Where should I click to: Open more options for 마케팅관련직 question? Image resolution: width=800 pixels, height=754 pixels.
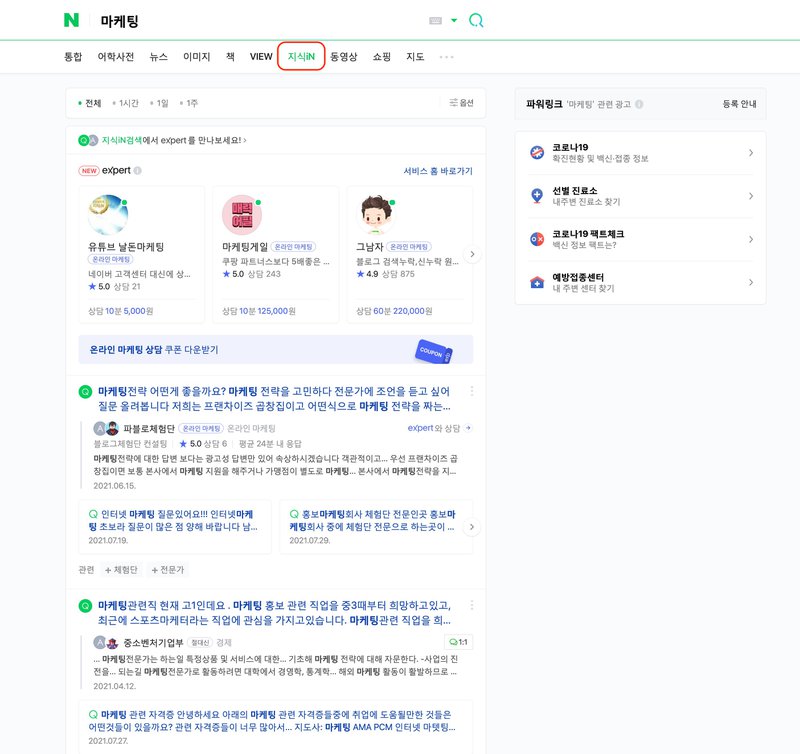coord(471,605)
